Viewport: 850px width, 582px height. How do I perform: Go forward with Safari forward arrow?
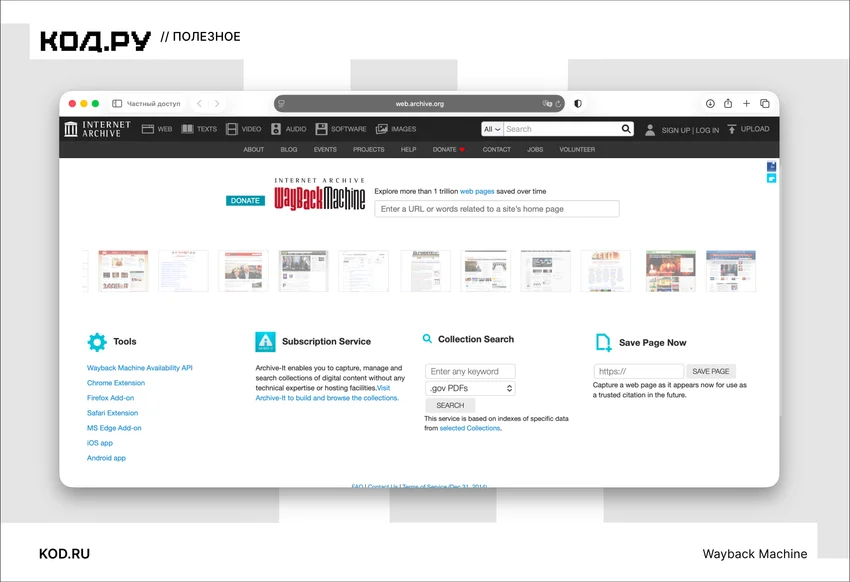click(x=217, y=104)
